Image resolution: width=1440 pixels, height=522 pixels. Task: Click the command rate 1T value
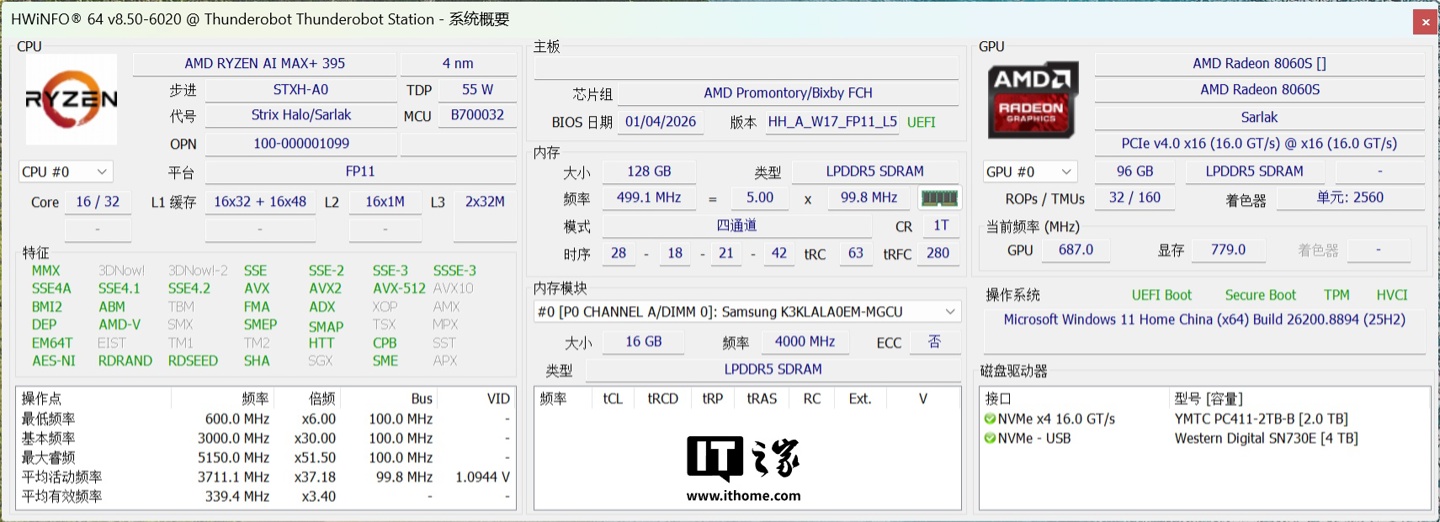coord(940,226)
